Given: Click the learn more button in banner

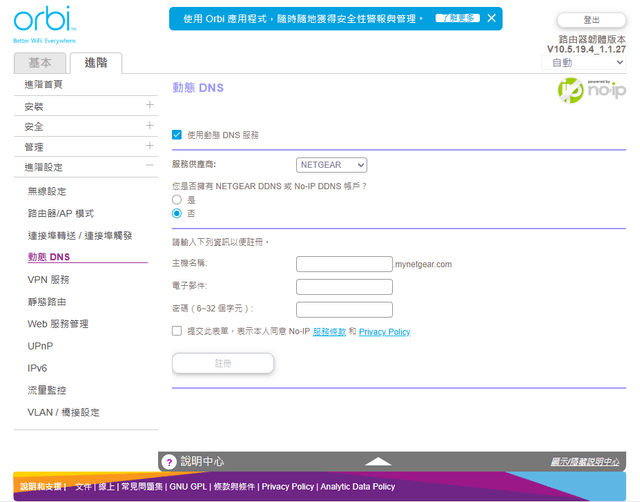Looking at the screenshot, I should point(457,18).
